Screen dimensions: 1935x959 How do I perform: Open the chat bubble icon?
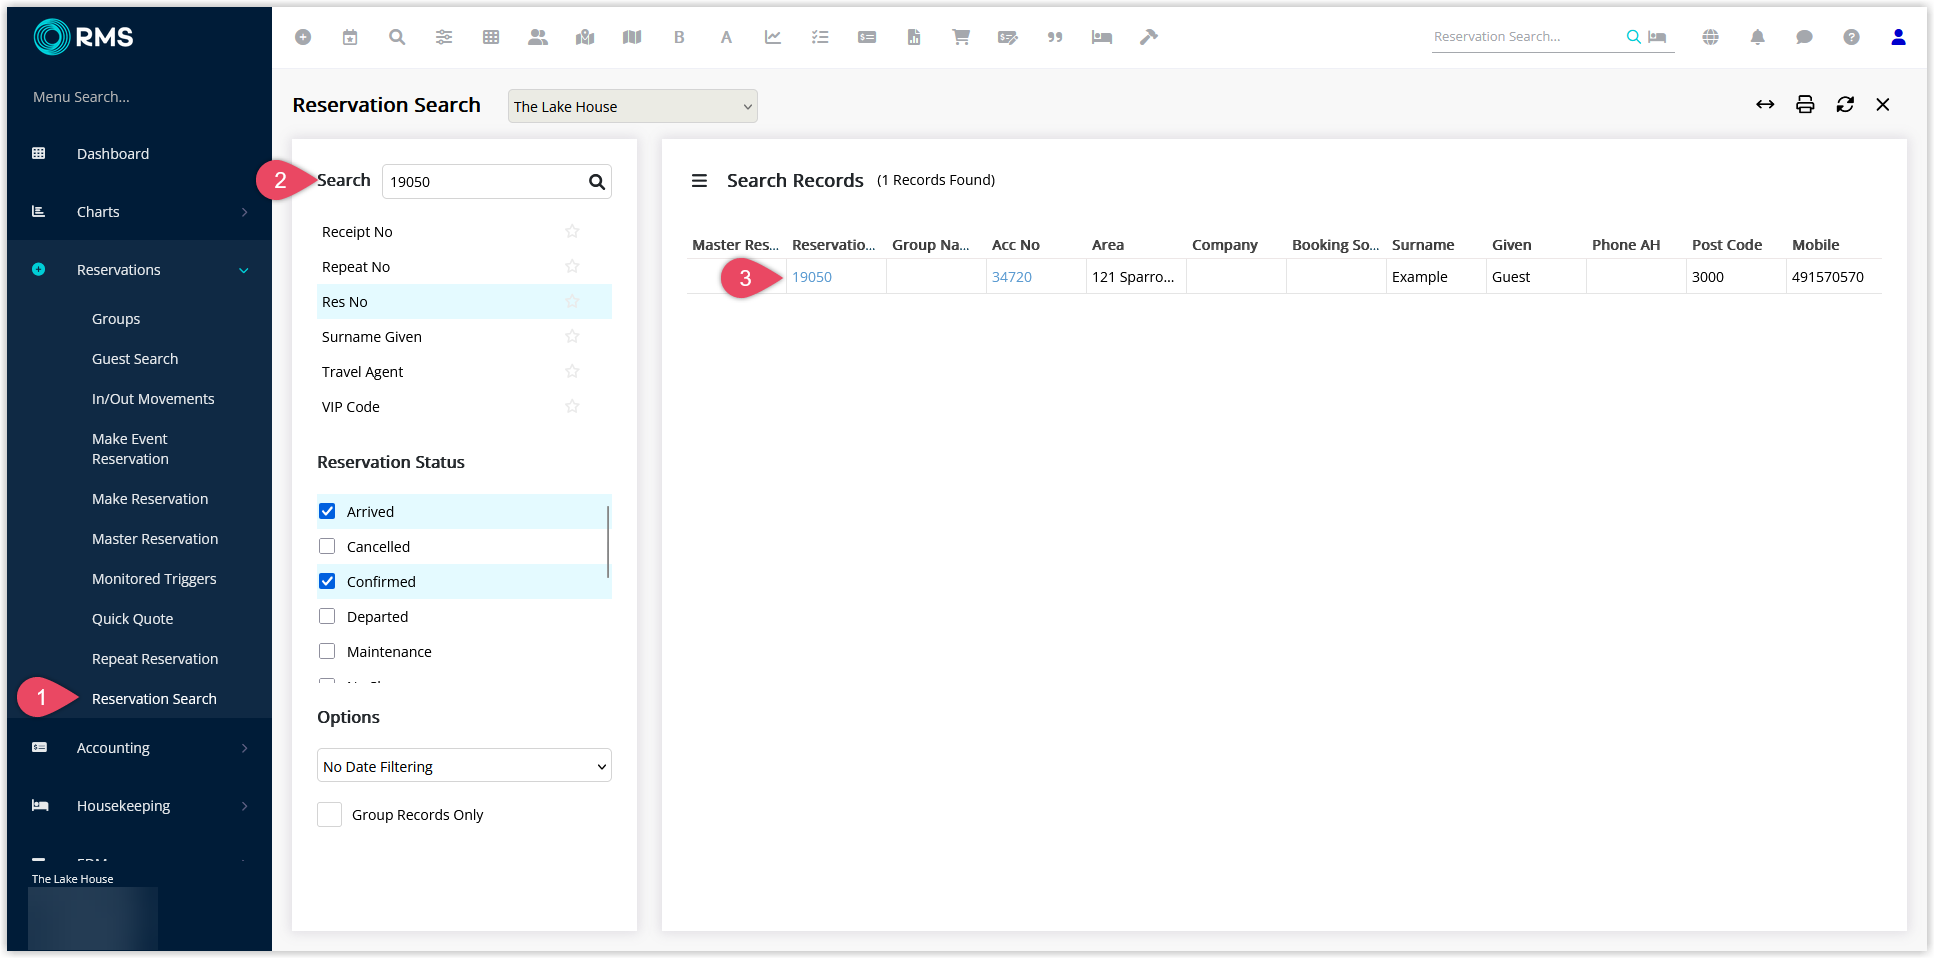1805,37
